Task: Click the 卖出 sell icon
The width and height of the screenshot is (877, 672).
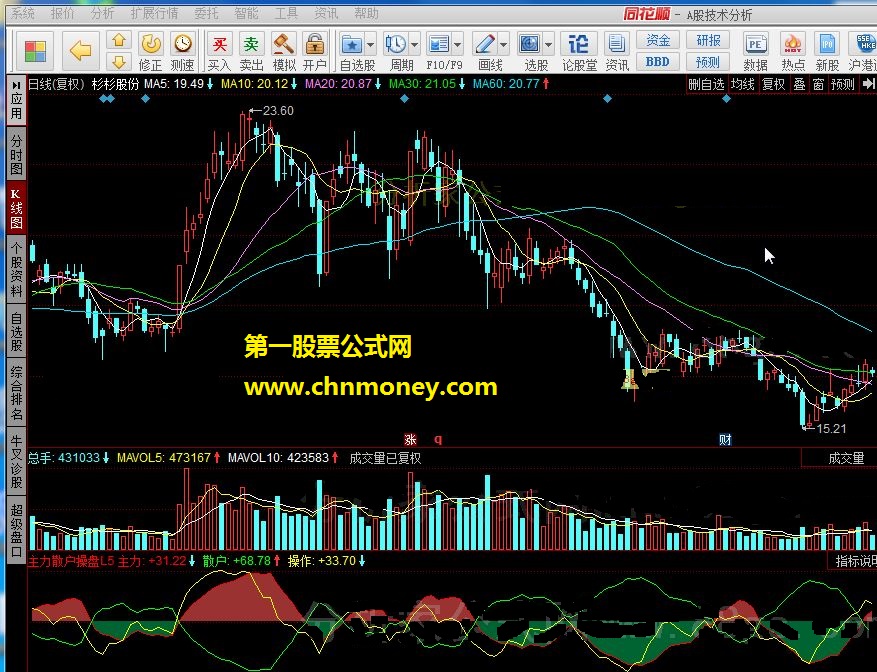Action: click(252, 52)
